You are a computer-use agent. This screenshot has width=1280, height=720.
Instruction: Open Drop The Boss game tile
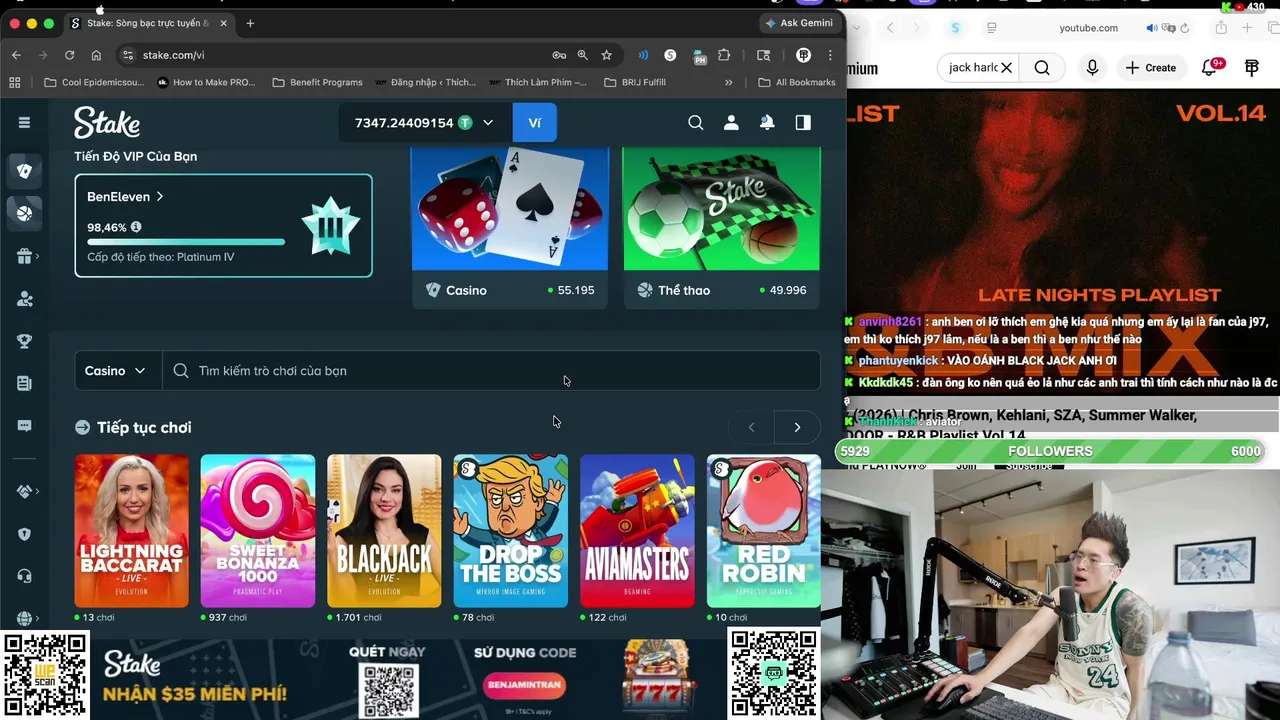click(x=511, y=531)
